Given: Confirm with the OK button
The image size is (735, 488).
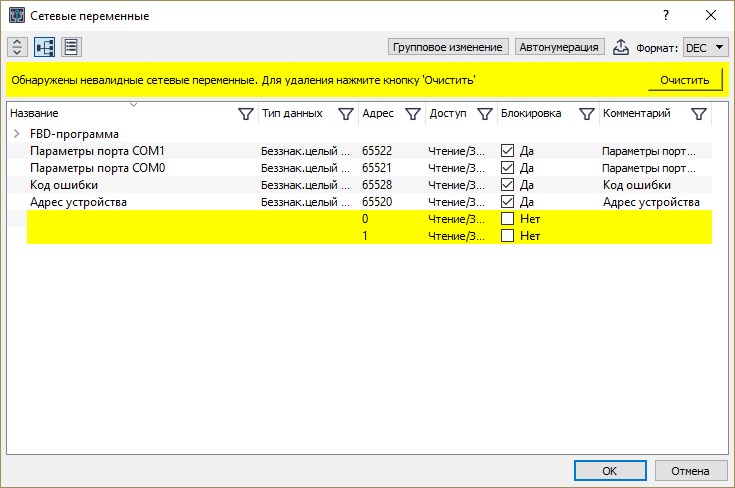Looking at the screenshot, I should click(x=610, y=470).
